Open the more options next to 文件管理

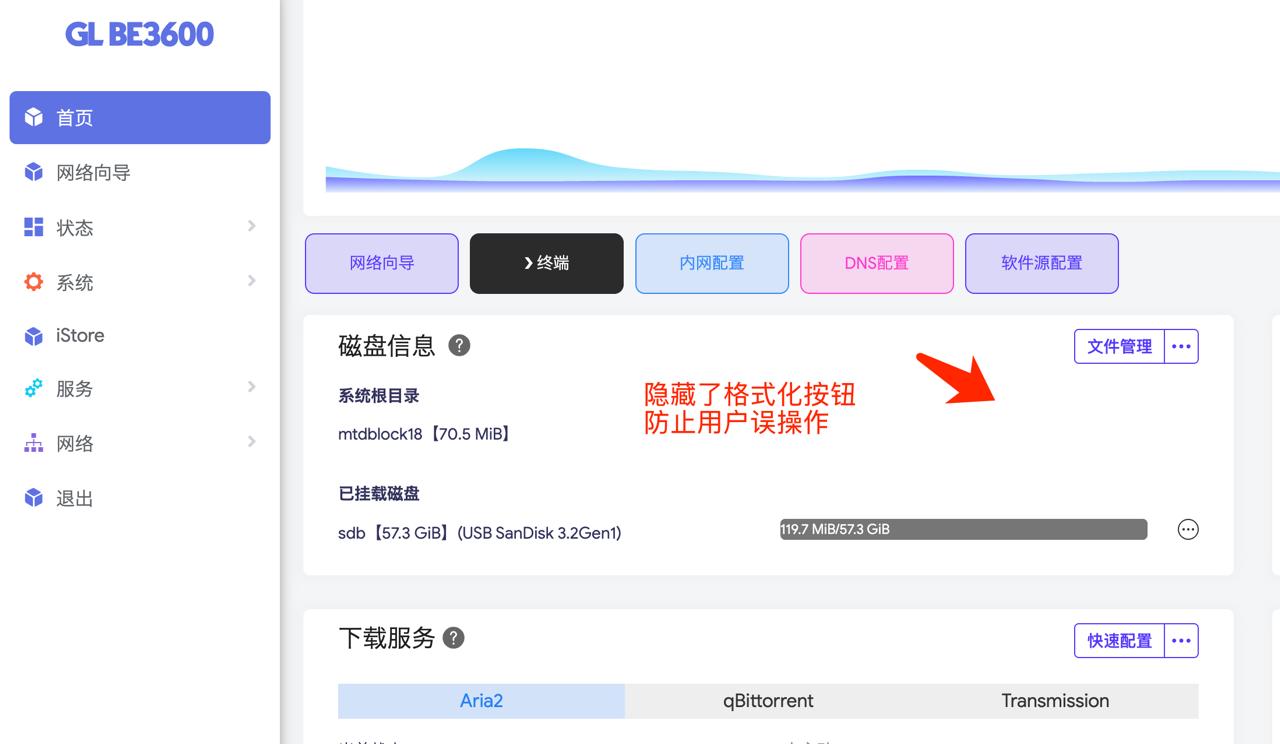[1181, 346]
